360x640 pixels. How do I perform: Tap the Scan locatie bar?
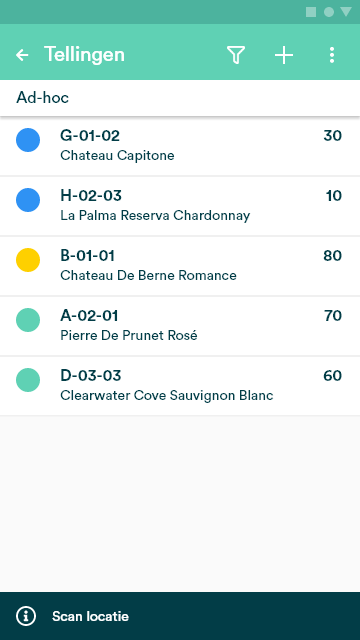click(x=180, y=616)
